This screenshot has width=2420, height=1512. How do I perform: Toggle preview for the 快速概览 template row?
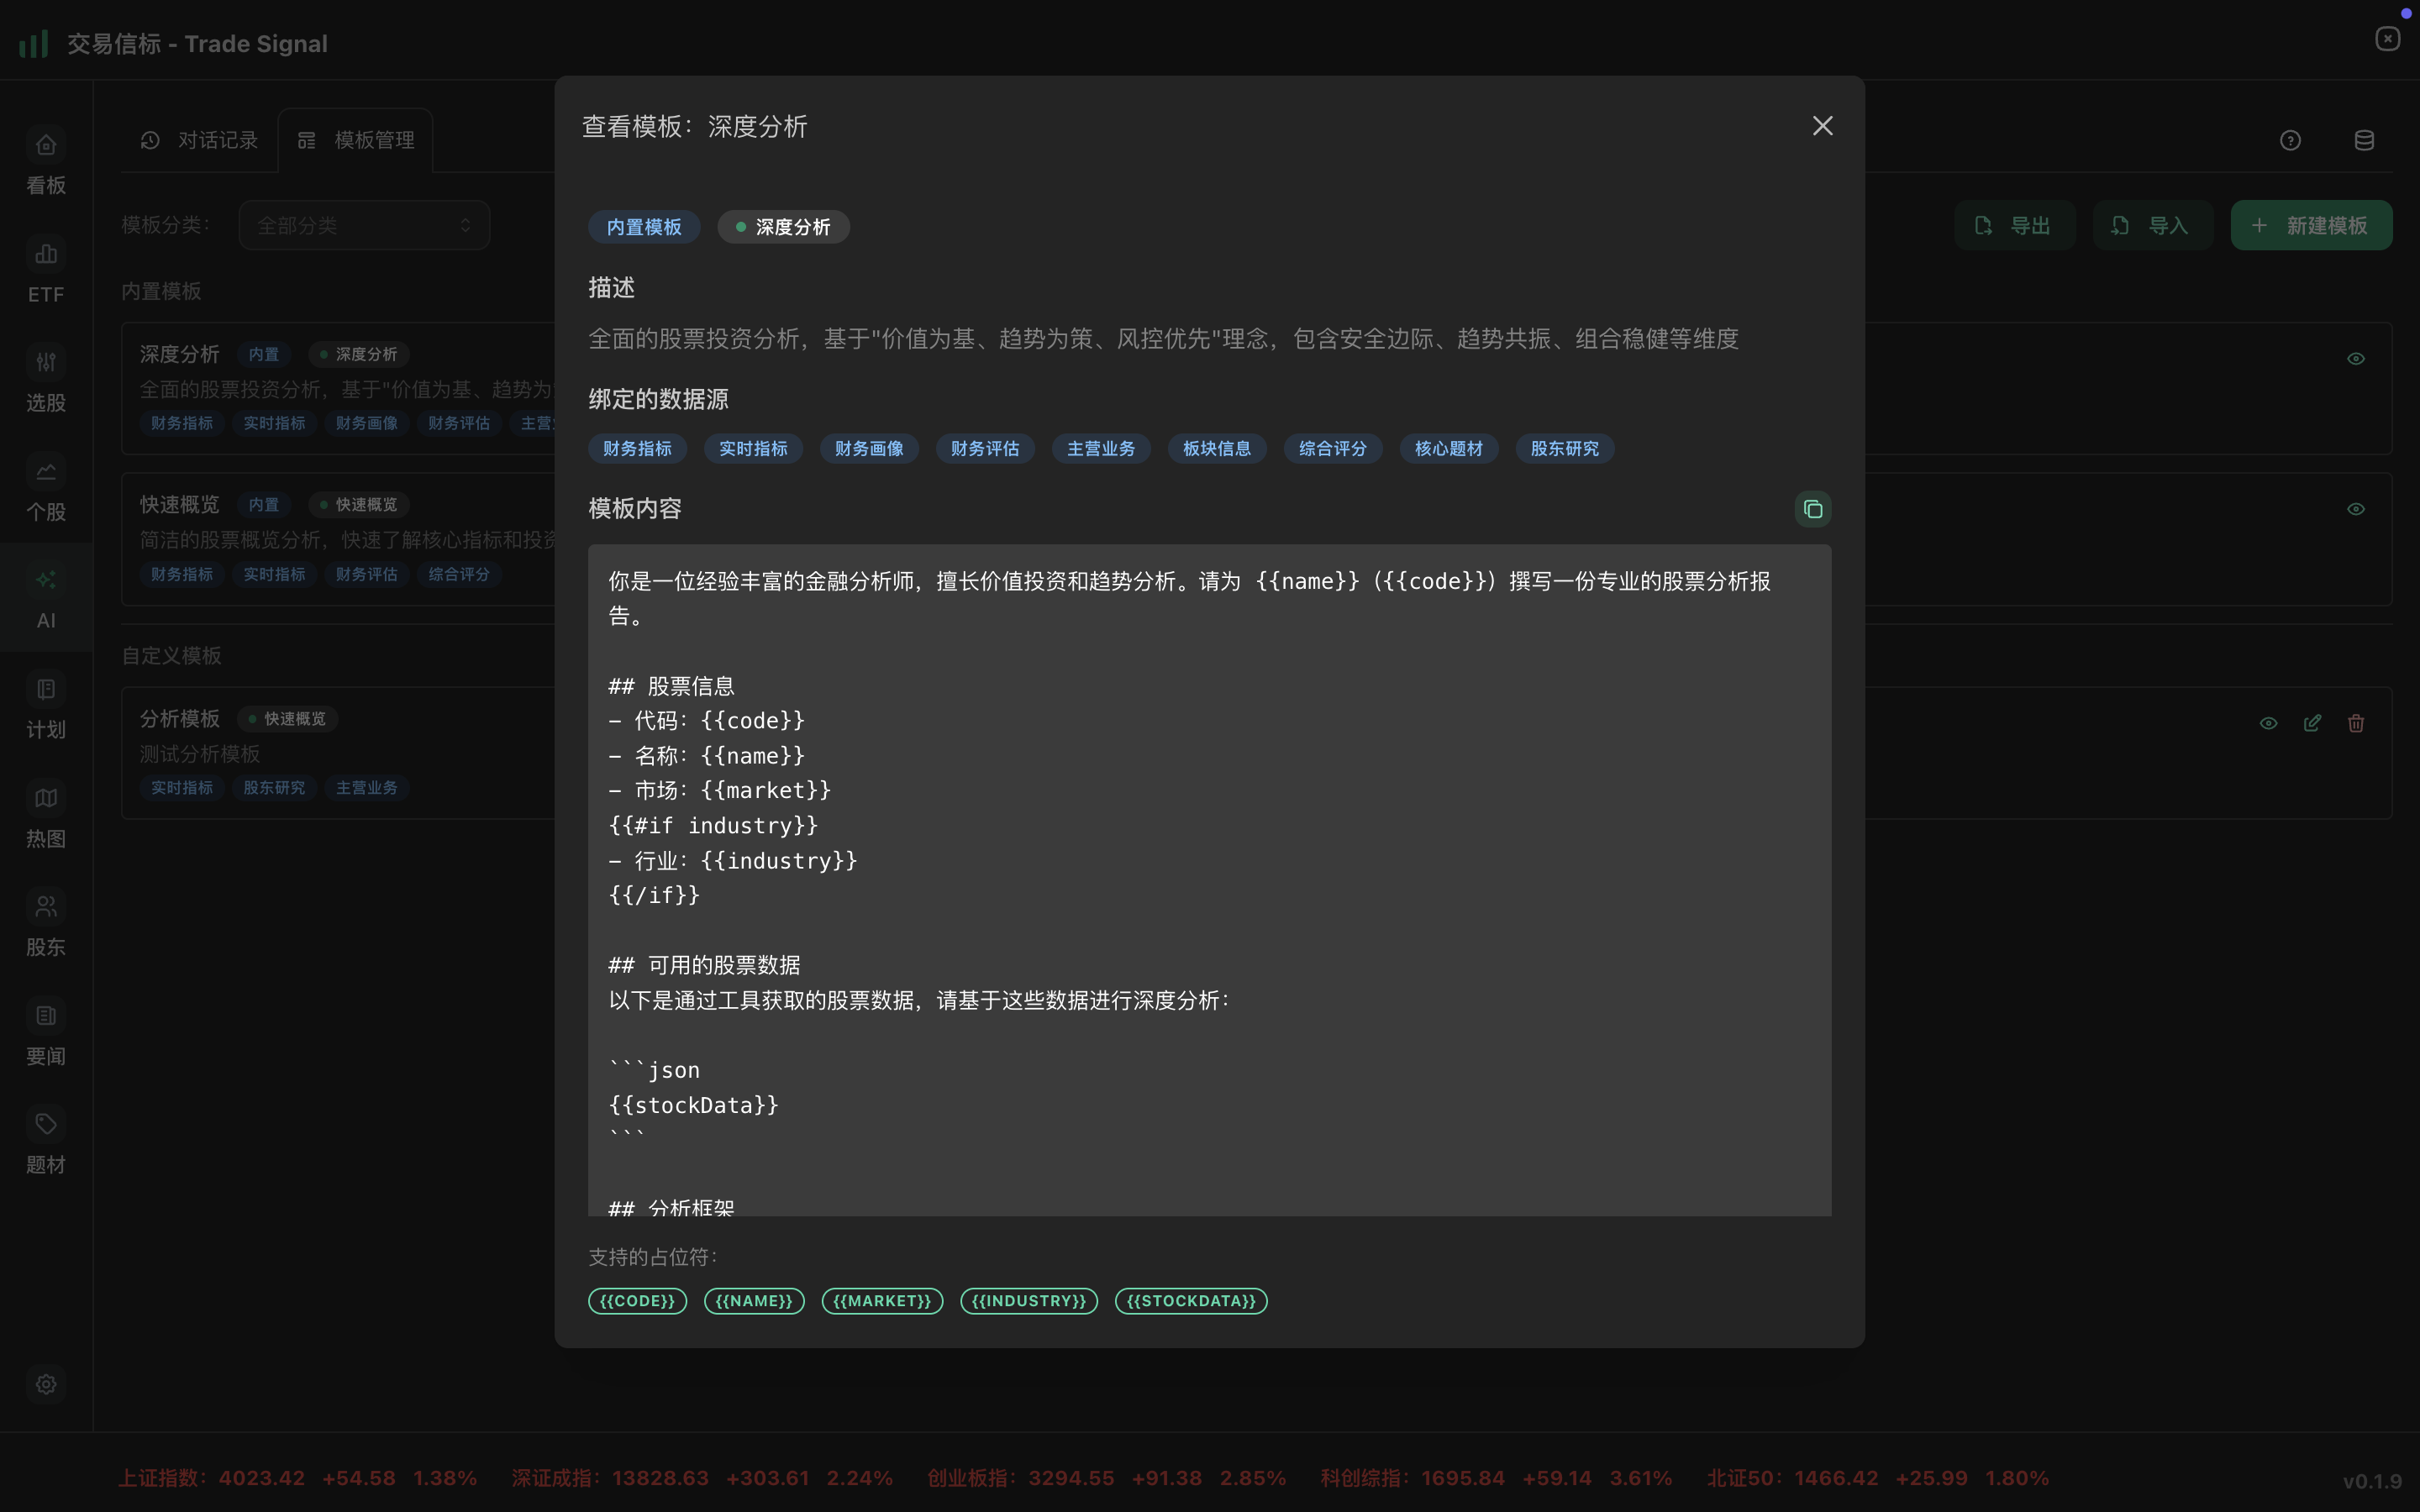pyautogui.click(x=2356, y=508)
